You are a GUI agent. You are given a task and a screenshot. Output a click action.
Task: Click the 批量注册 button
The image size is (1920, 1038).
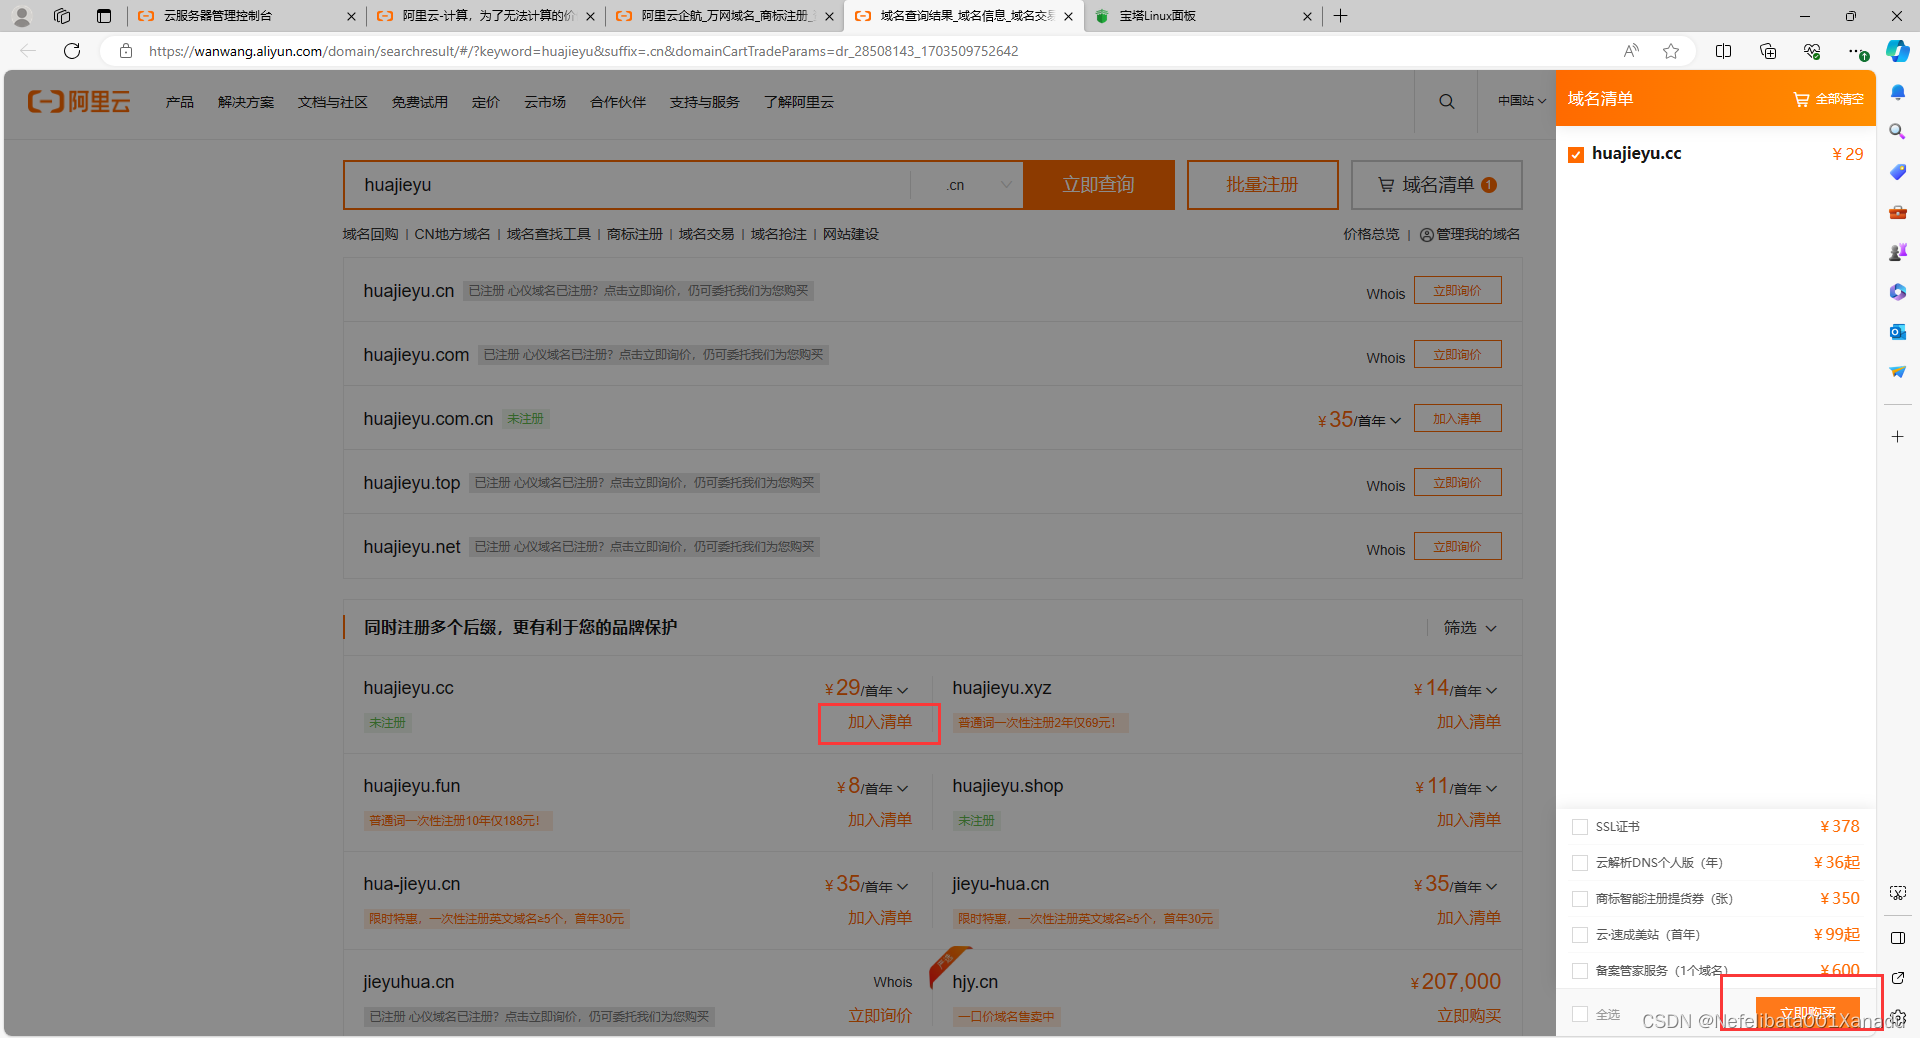pyautogui.click(x=1262, y=185)
